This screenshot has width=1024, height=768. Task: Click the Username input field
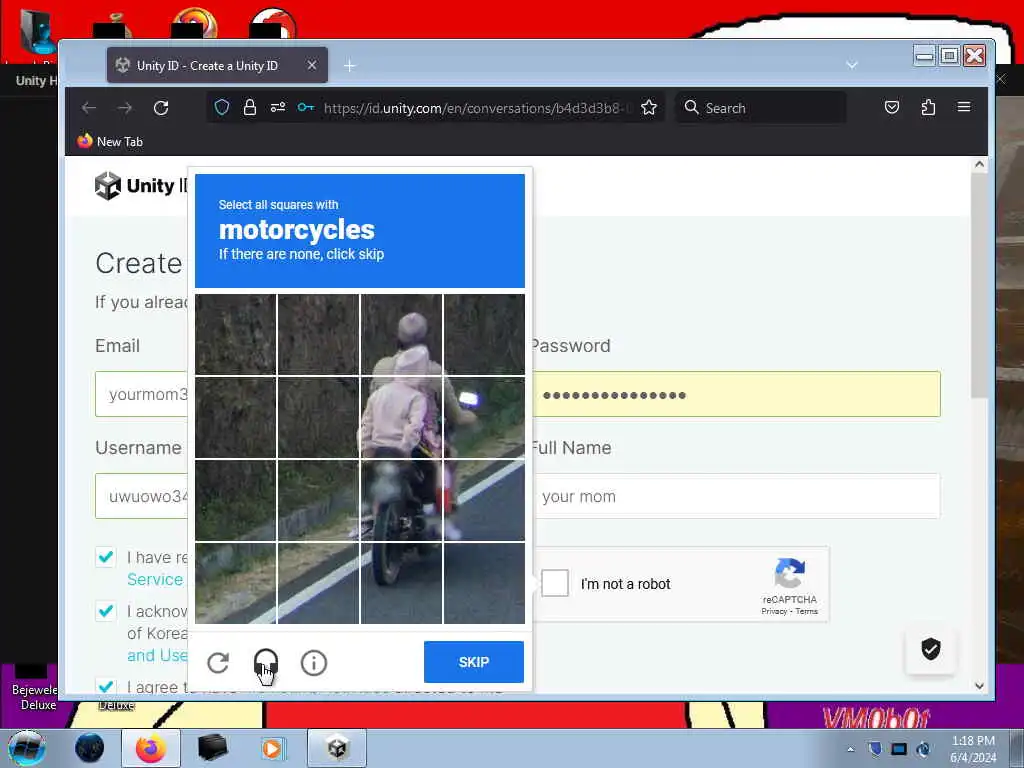142,496
